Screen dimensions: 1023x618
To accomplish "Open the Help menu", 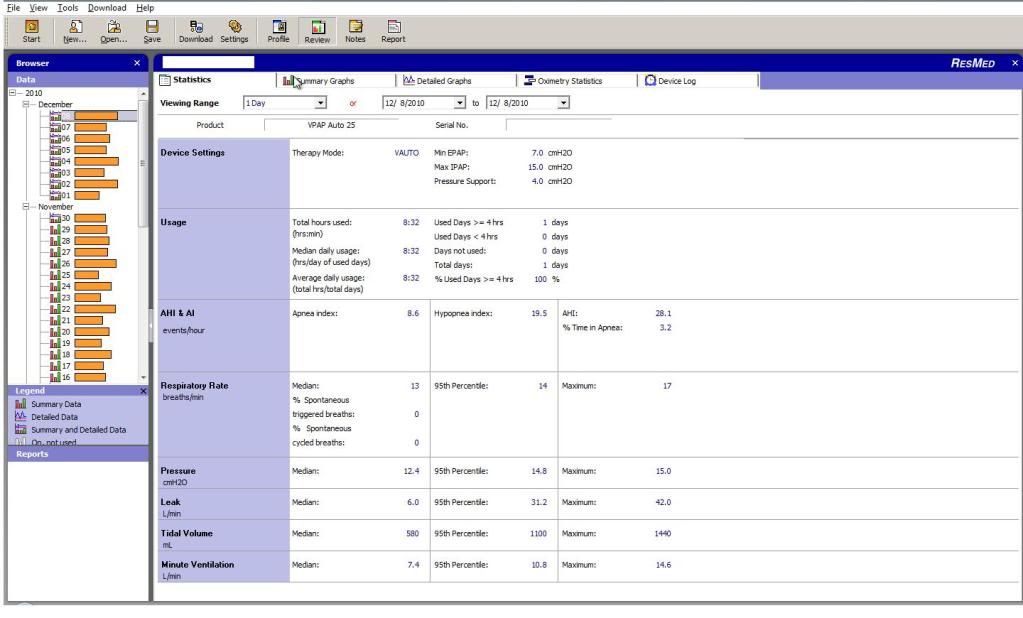I will click(145, 8).
